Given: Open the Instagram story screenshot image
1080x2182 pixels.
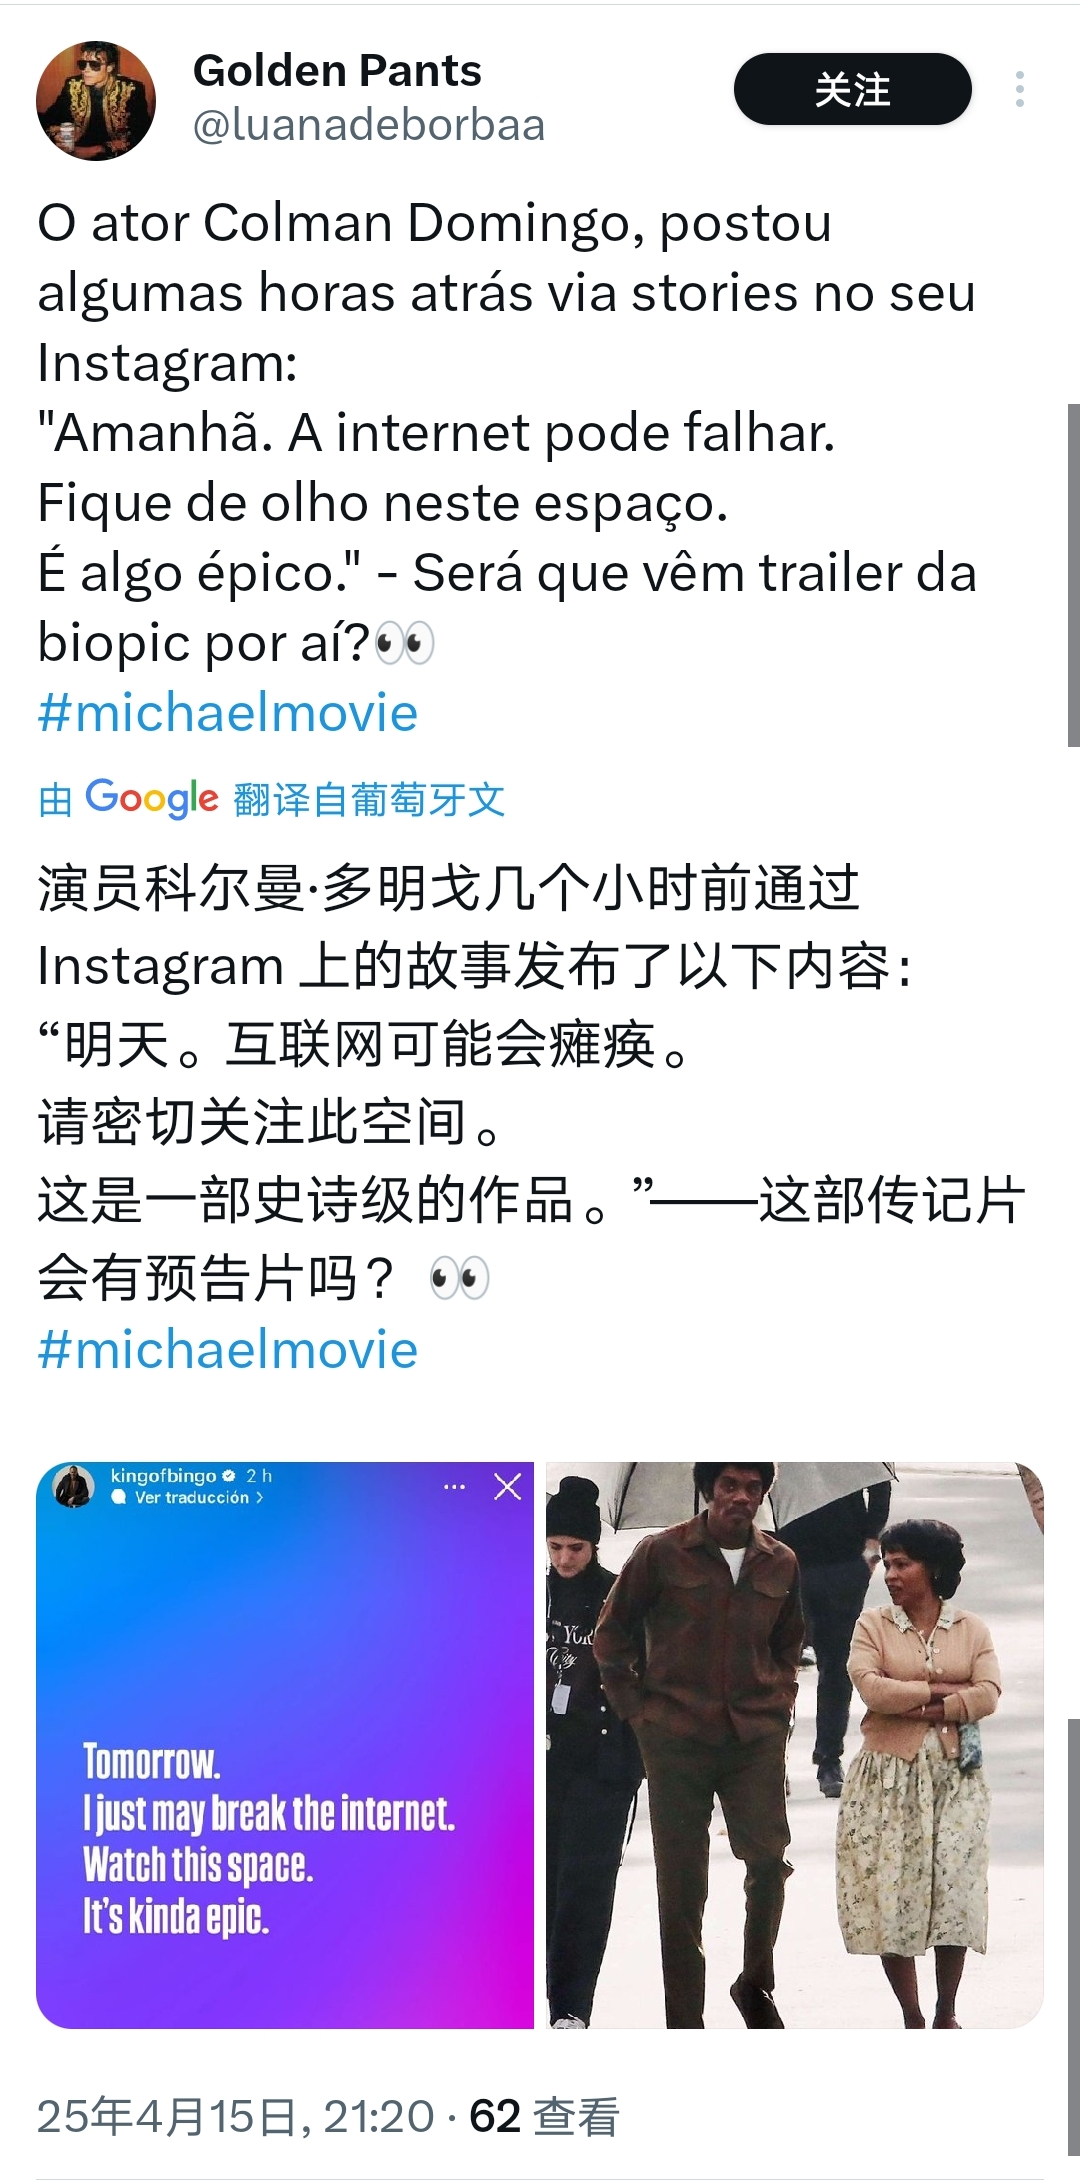Looking at the screenshot, I should (x=285, y=1745).
